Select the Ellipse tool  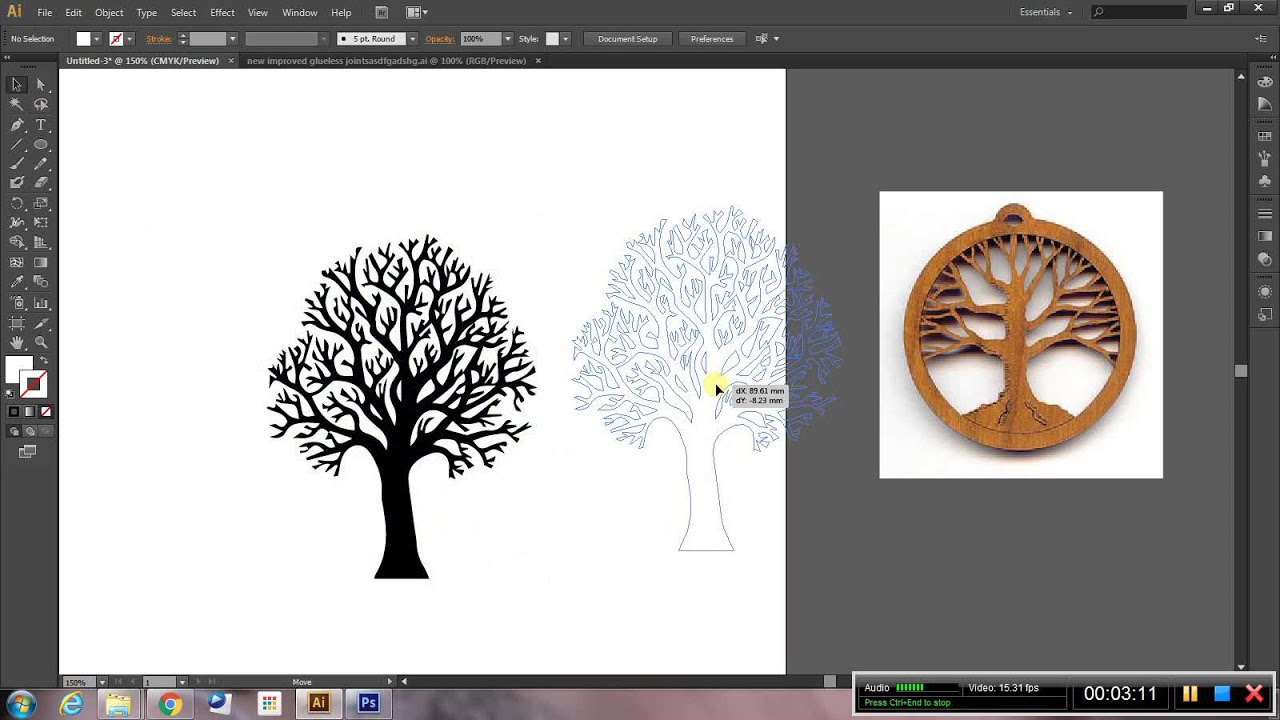[41, 145]
